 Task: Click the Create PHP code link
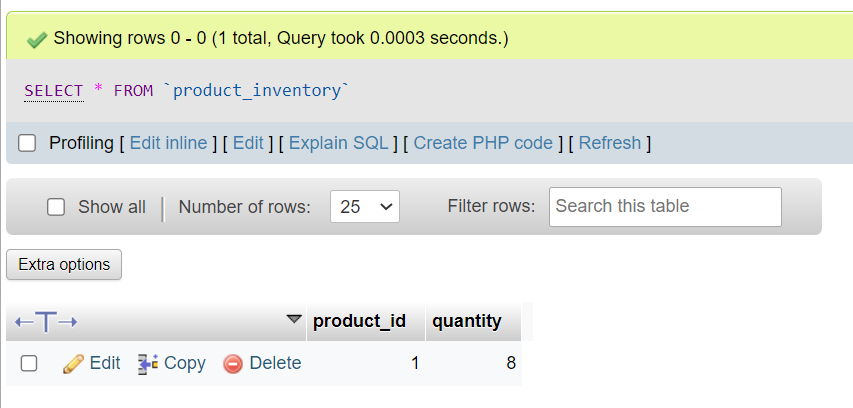click(x=483, y=143)
